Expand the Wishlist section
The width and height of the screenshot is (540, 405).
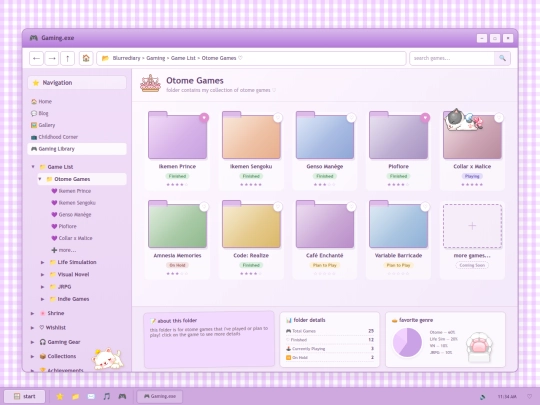32,328
